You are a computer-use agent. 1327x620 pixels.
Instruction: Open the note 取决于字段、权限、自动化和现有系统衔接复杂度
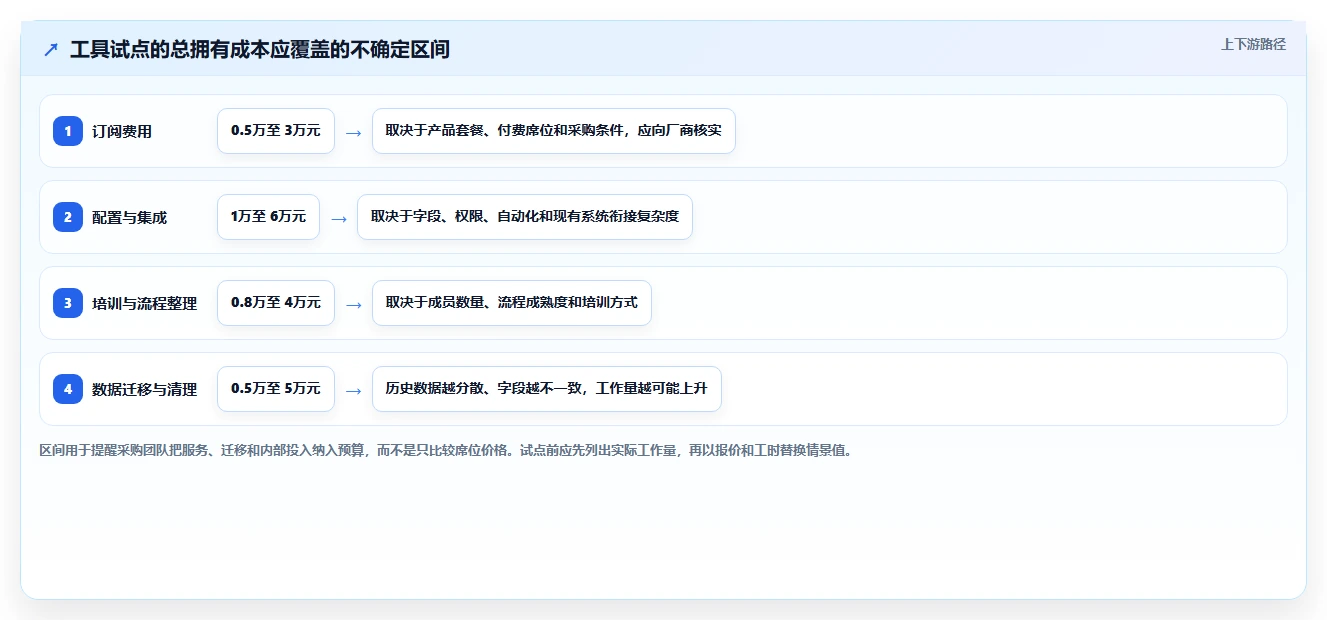pyautogui.click(x=525, y=217)
